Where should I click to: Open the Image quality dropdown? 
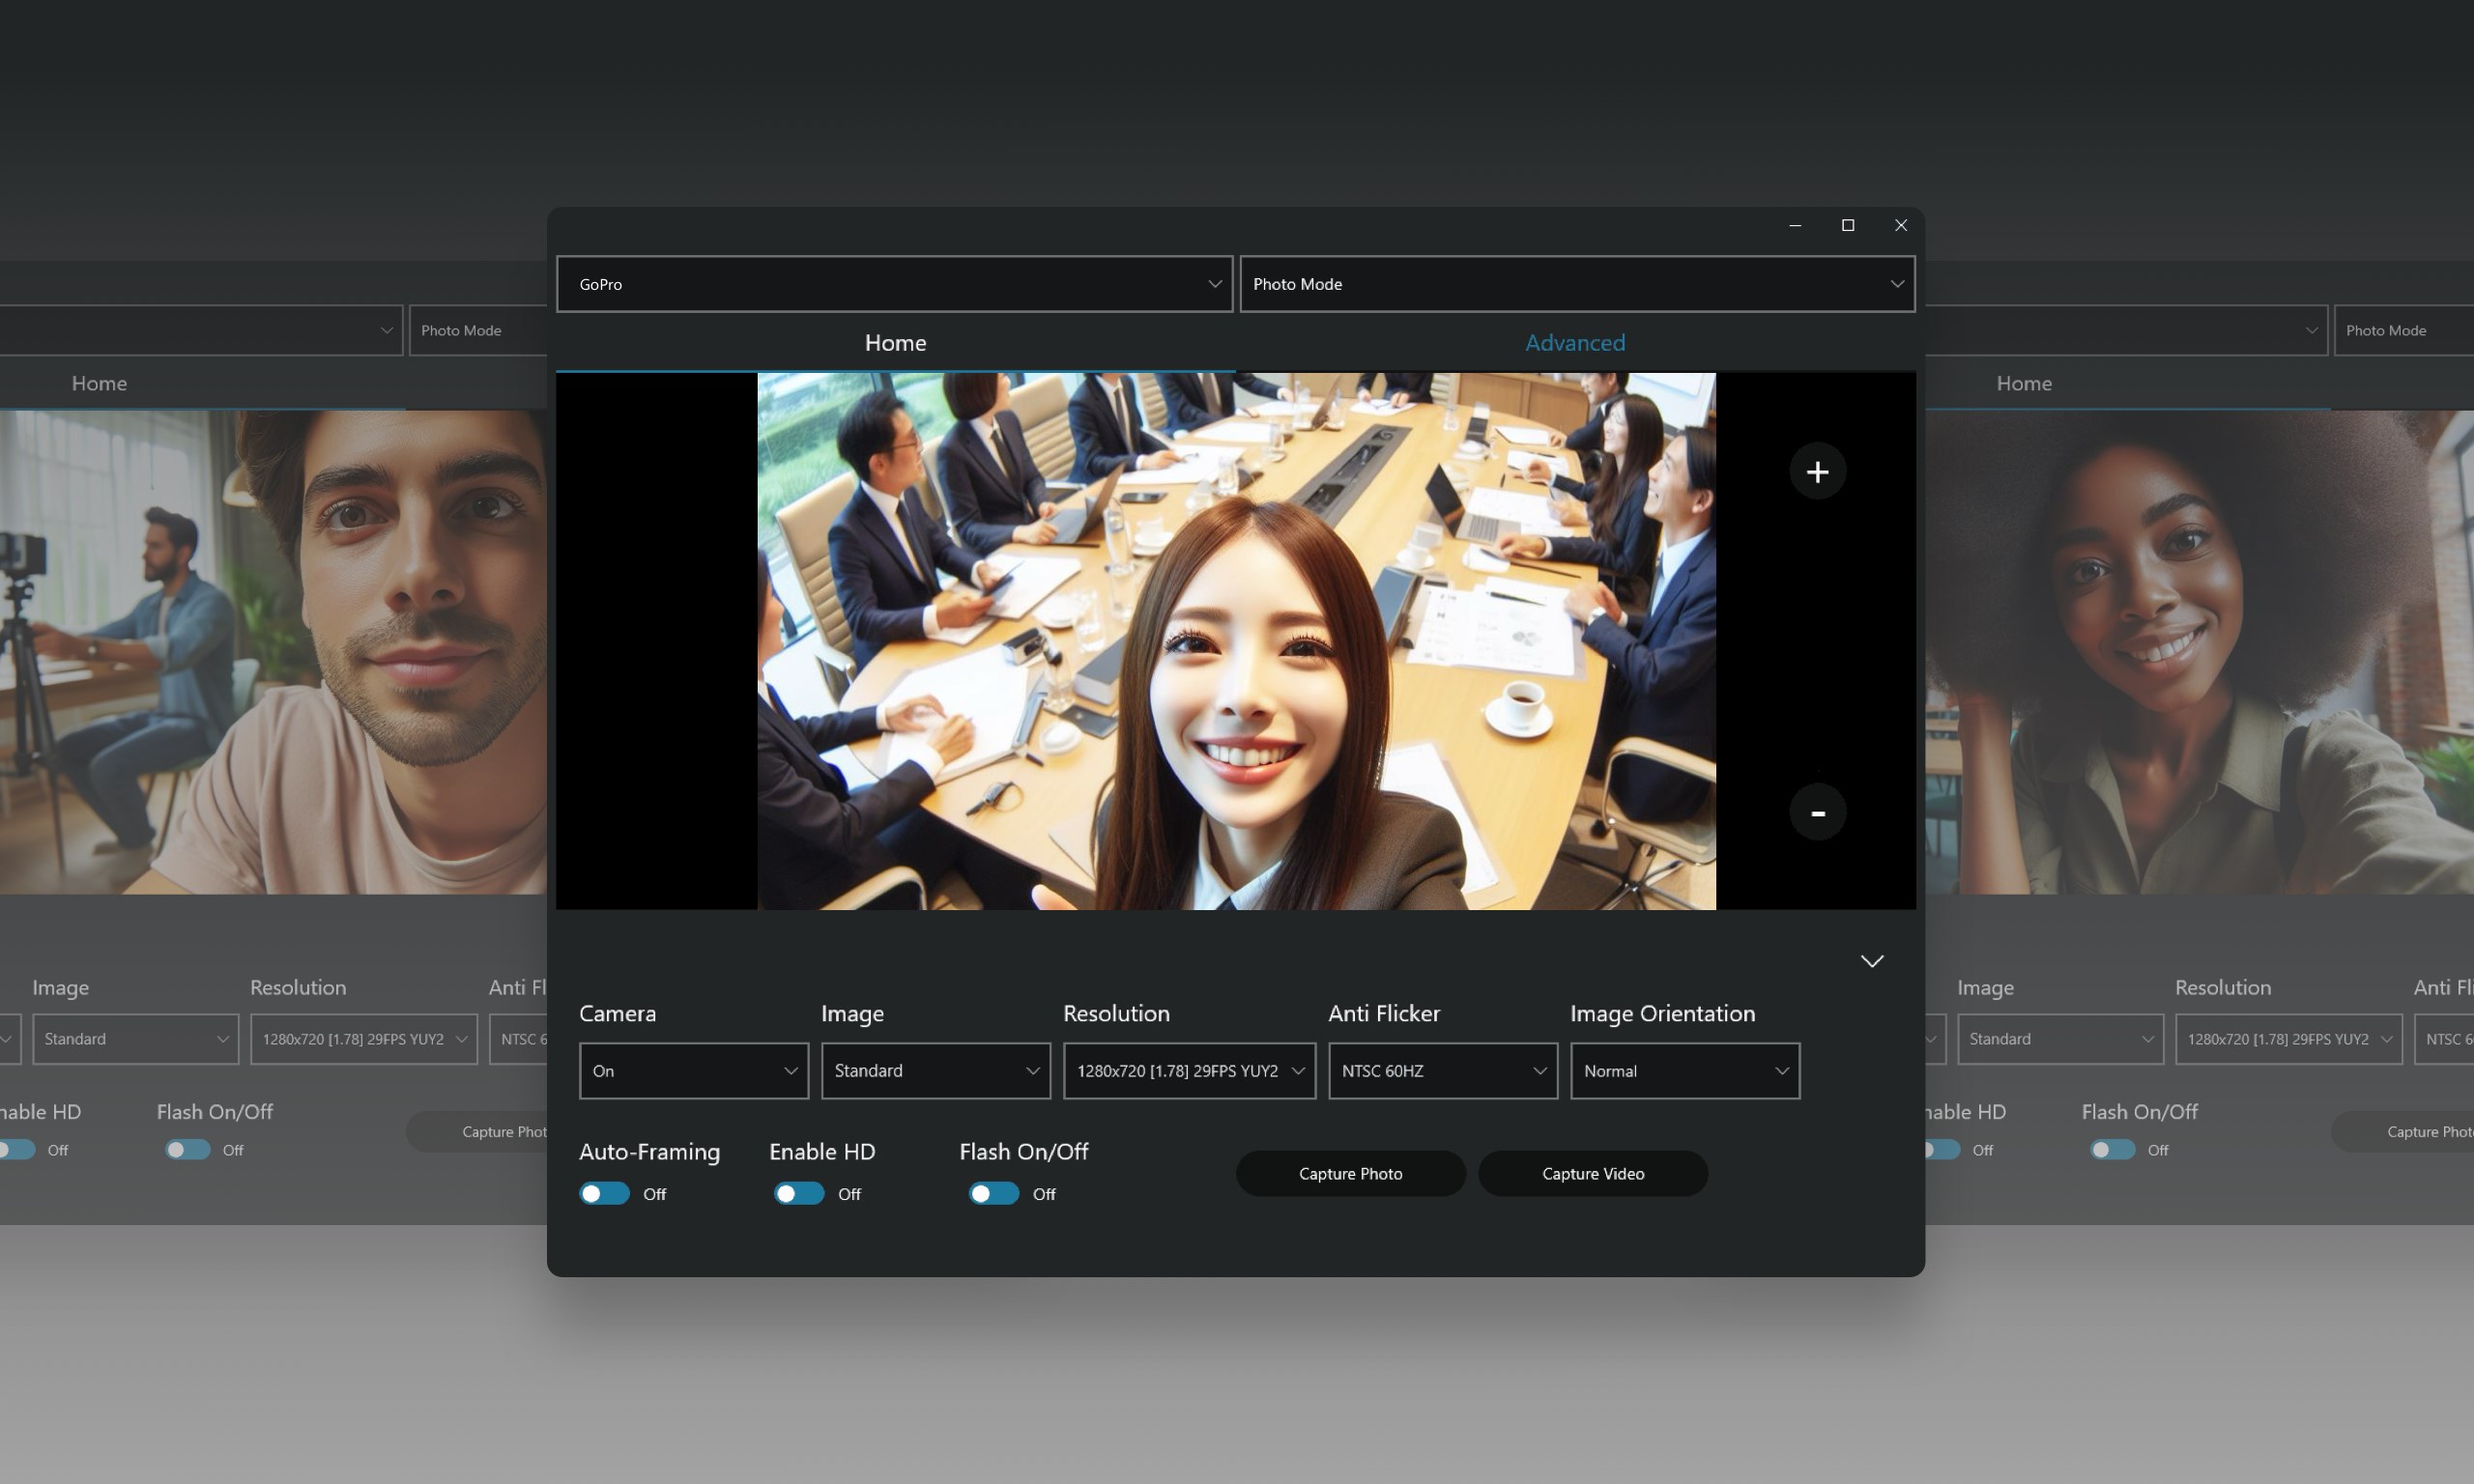934,1070
